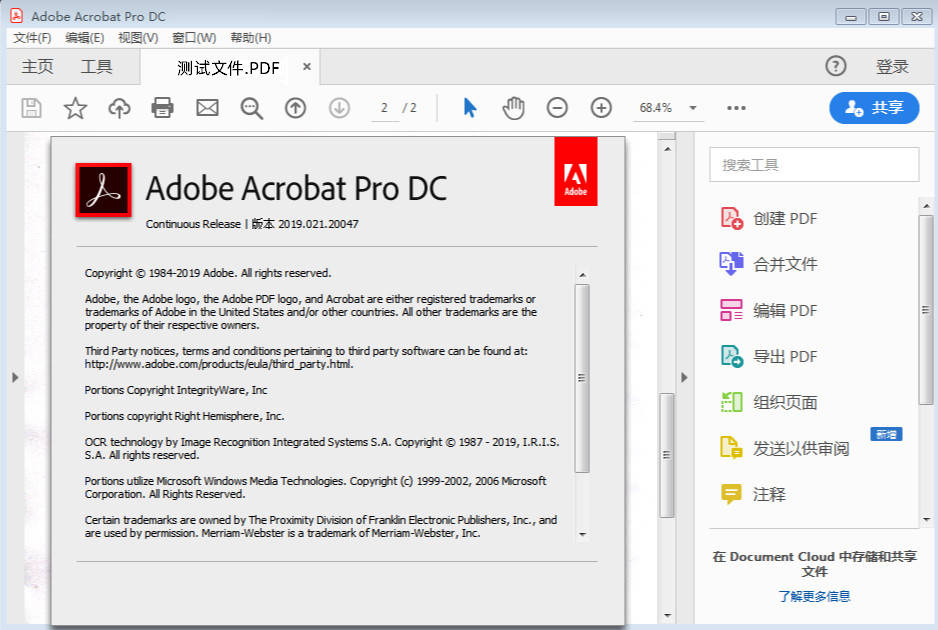Open the 文件(F) menu
938x630 pixels.
click(32, 38)
